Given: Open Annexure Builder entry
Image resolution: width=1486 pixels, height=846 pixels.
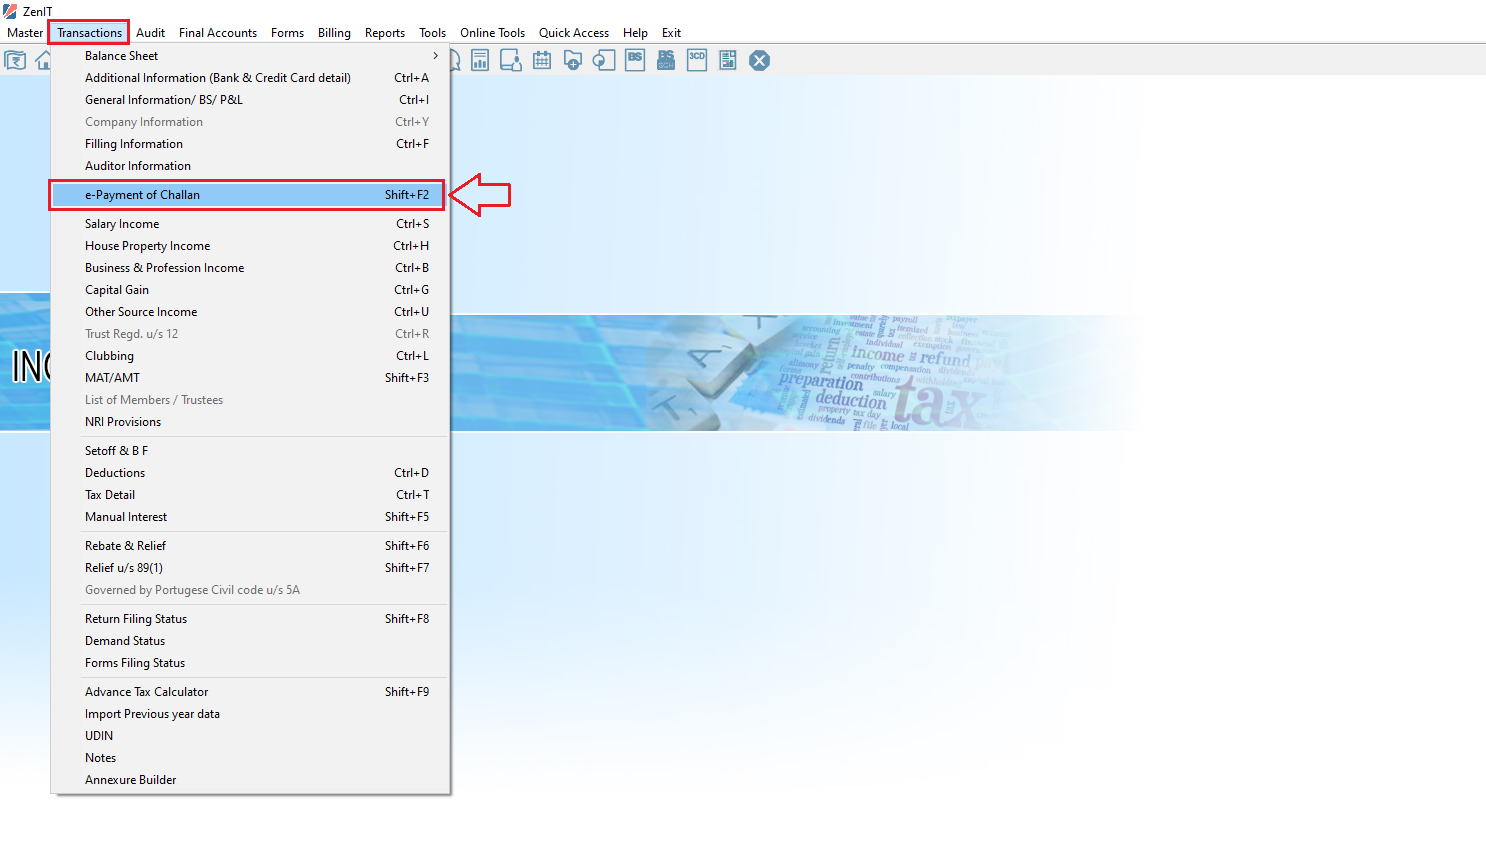Looking at the screenshot, I should [250, 780].
